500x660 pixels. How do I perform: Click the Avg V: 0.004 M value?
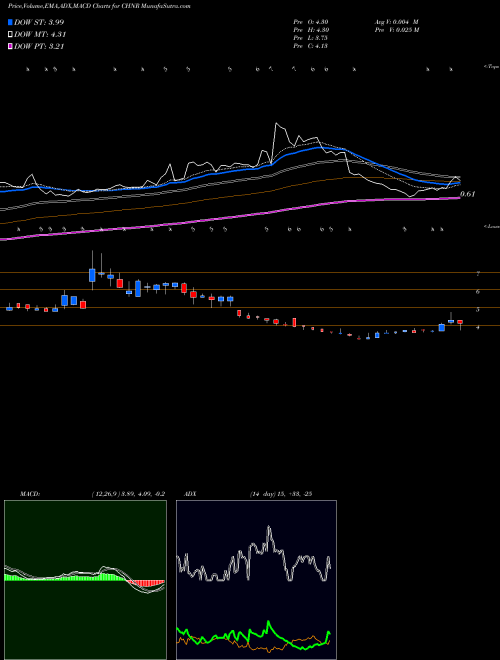point(396,22)
